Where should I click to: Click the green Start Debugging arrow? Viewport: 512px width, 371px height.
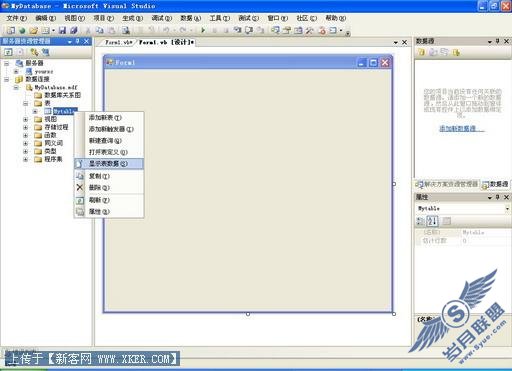pyautogui.click(x=203, y=31)
